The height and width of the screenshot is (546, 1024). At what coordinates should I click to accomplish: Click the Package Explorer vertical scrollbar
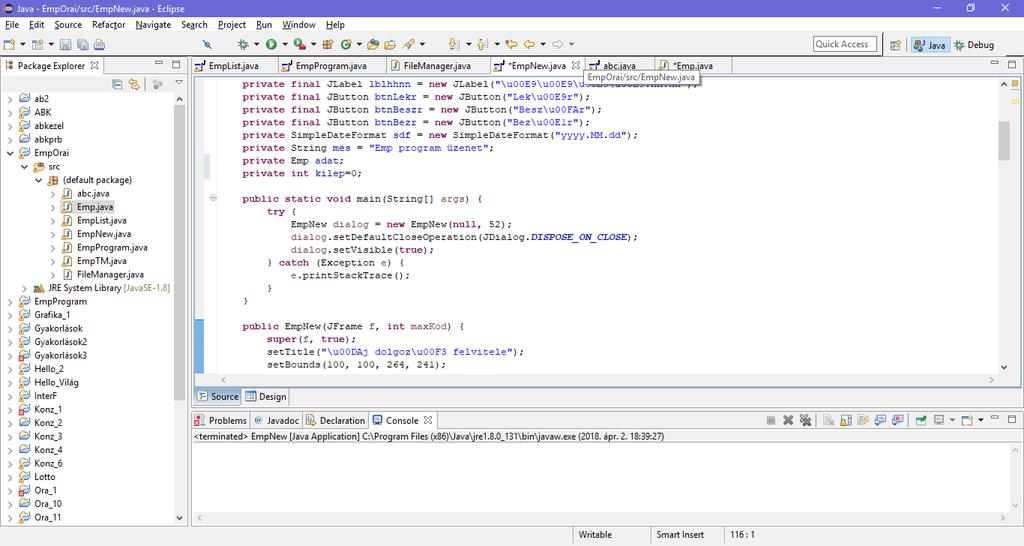click(x=180, y=251)
